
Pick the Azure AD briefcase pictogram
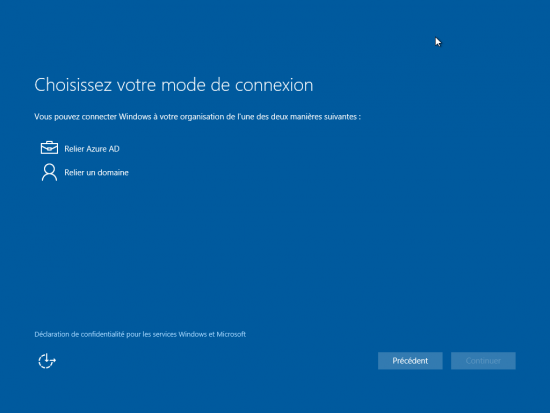(x=49, y=148)
